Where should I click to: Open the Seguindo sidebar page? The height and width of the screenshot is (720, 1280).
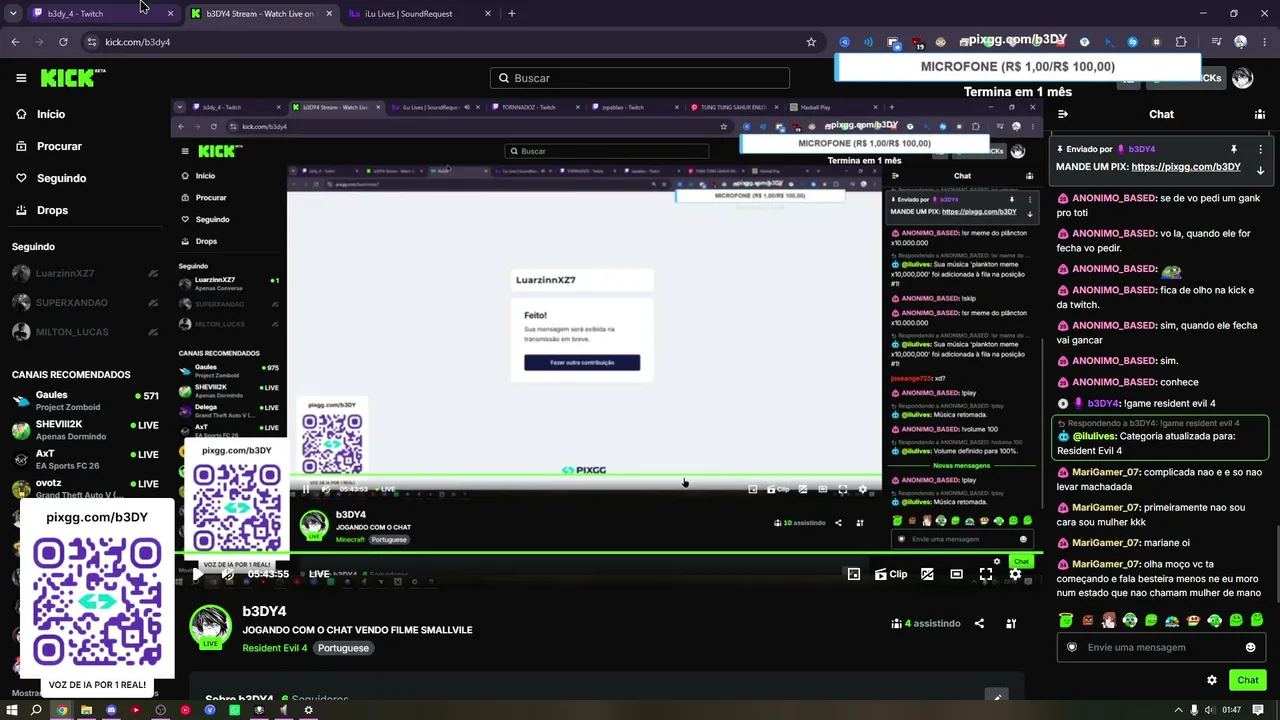tap(61, 178)
